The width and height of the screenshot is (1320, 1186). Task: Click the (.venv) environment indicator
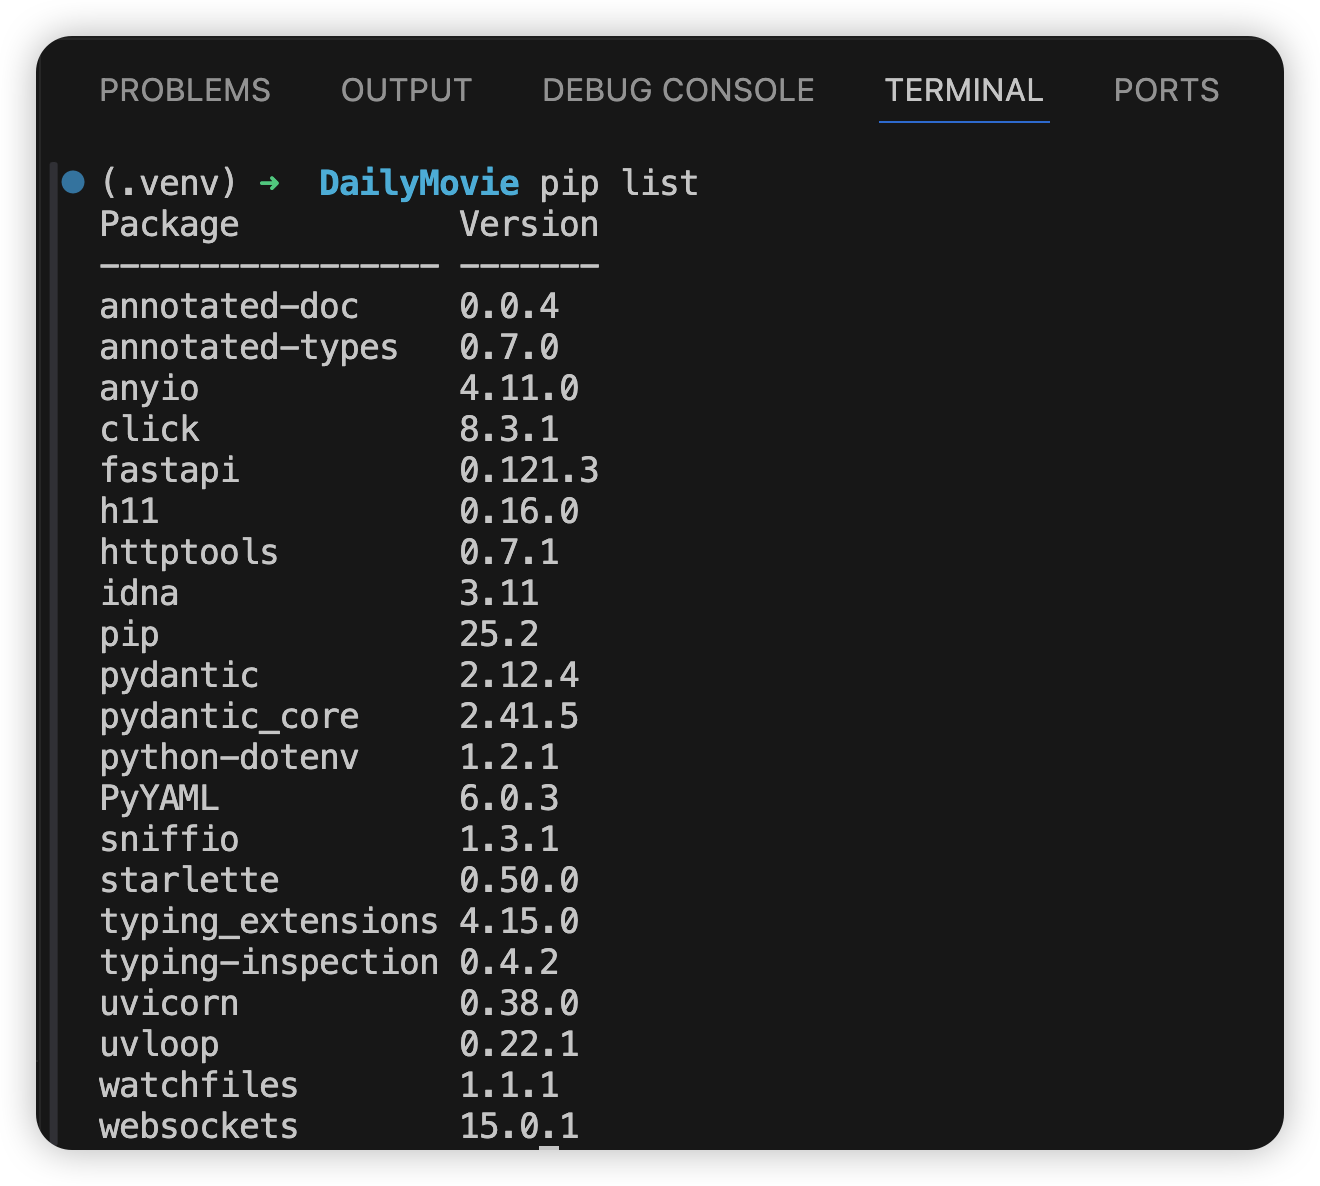click(x=169, y=183)
